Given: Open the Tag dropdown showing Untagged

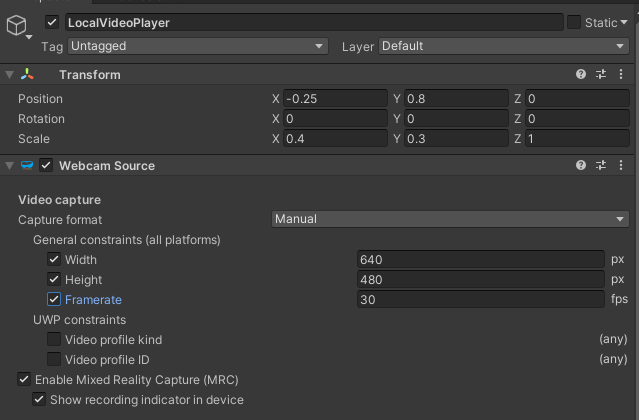Looking at the screenshot, I should tap(198, 46).
